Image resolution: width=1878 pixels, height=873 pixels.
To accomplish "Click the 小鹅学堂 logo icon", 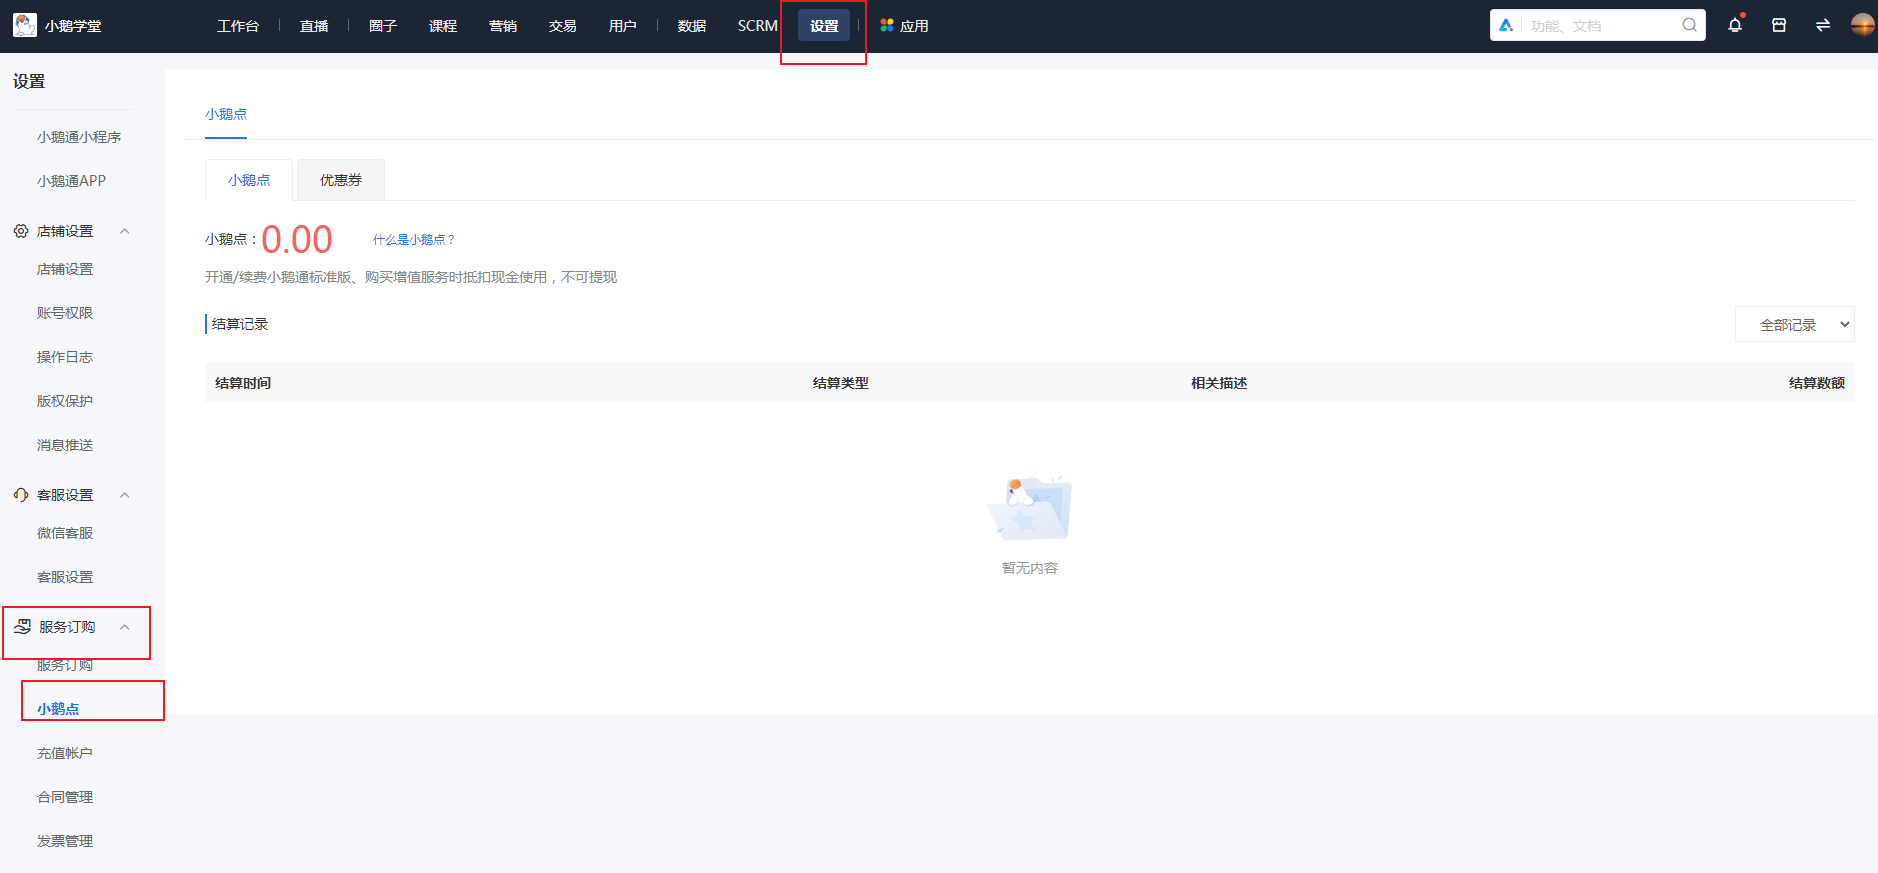I will pos(25,25).
